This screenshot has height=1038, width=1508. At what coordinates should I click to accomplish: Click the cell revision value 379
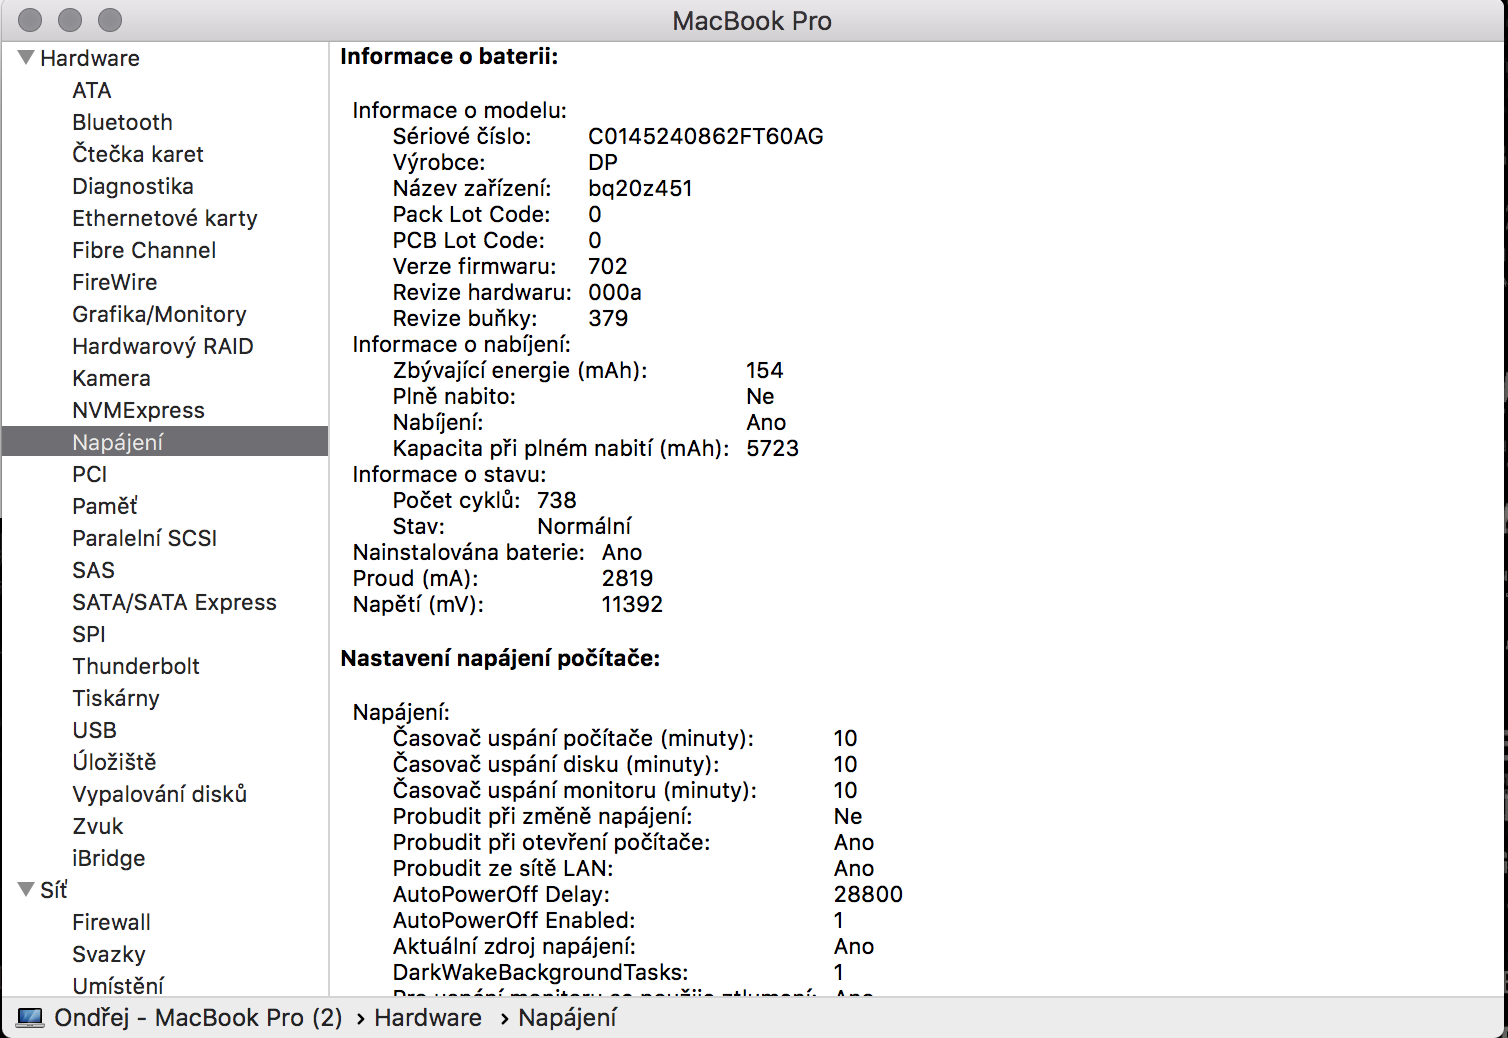(x=608, y=318)
